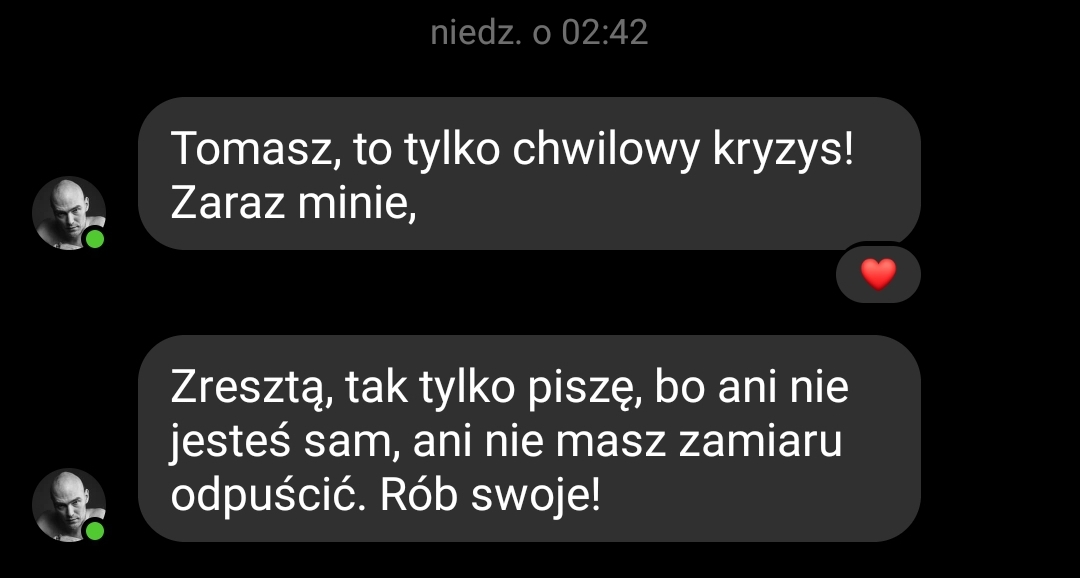Select the 'niedz. o 02:42' timestamp
Screen dimensions: 1080x578
[539, 32]
